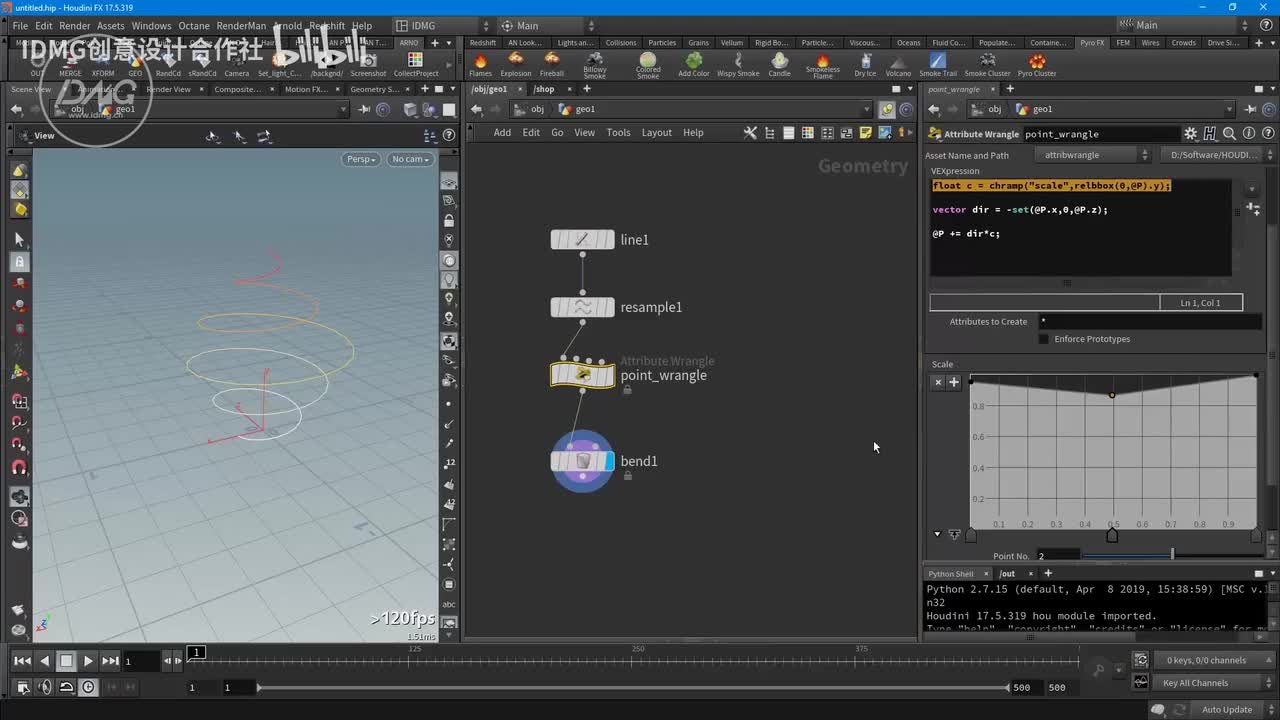Open the No cam camera dropdown
The image size is (1280, 720).
(x=410, y=159)
